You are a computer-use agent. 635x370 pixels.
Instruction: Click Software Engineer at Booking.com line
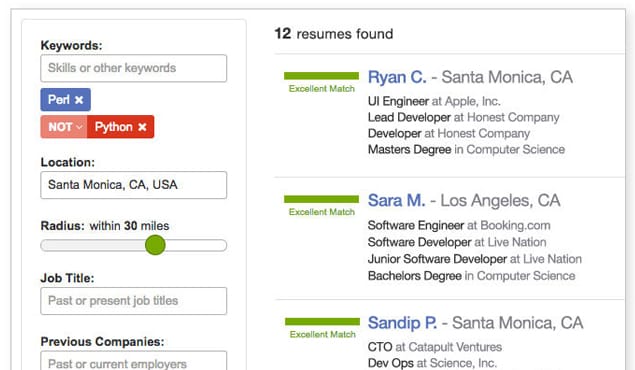(x=459, y=225)
